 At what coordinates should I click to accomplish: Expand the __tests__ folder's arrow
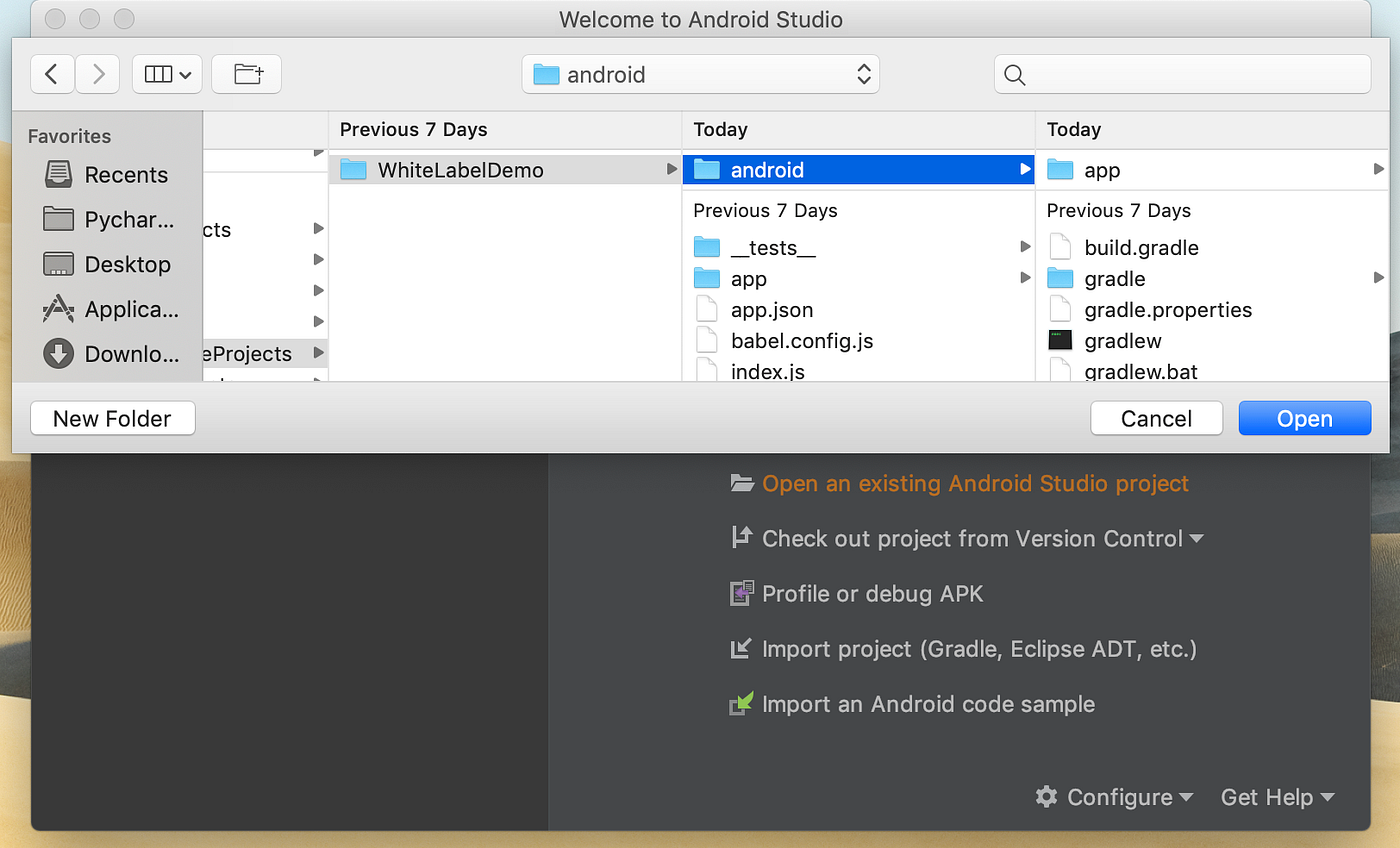click(1025, 247)
